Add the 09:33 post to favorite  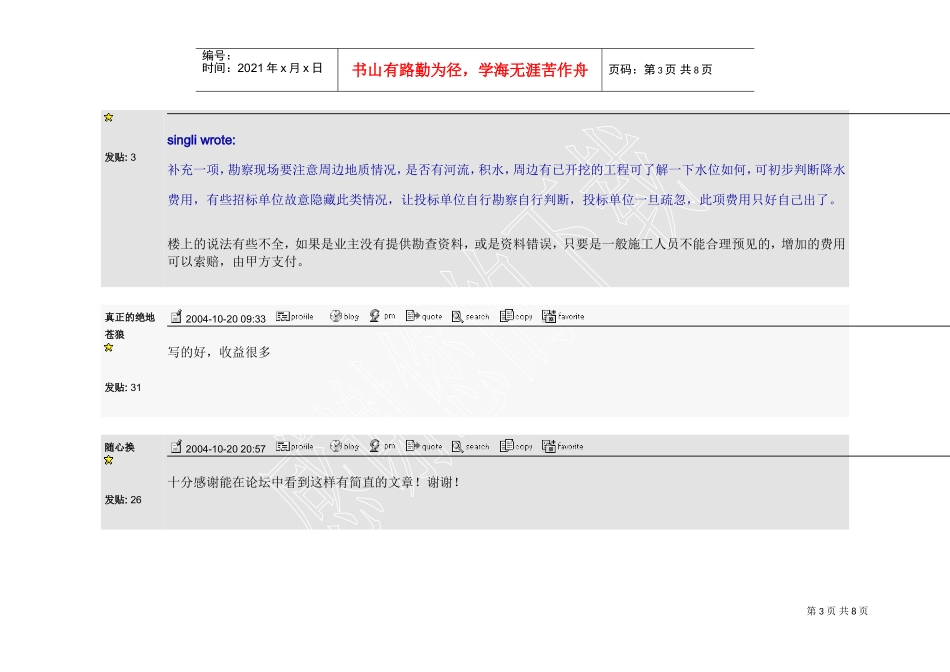coord(563,316)
